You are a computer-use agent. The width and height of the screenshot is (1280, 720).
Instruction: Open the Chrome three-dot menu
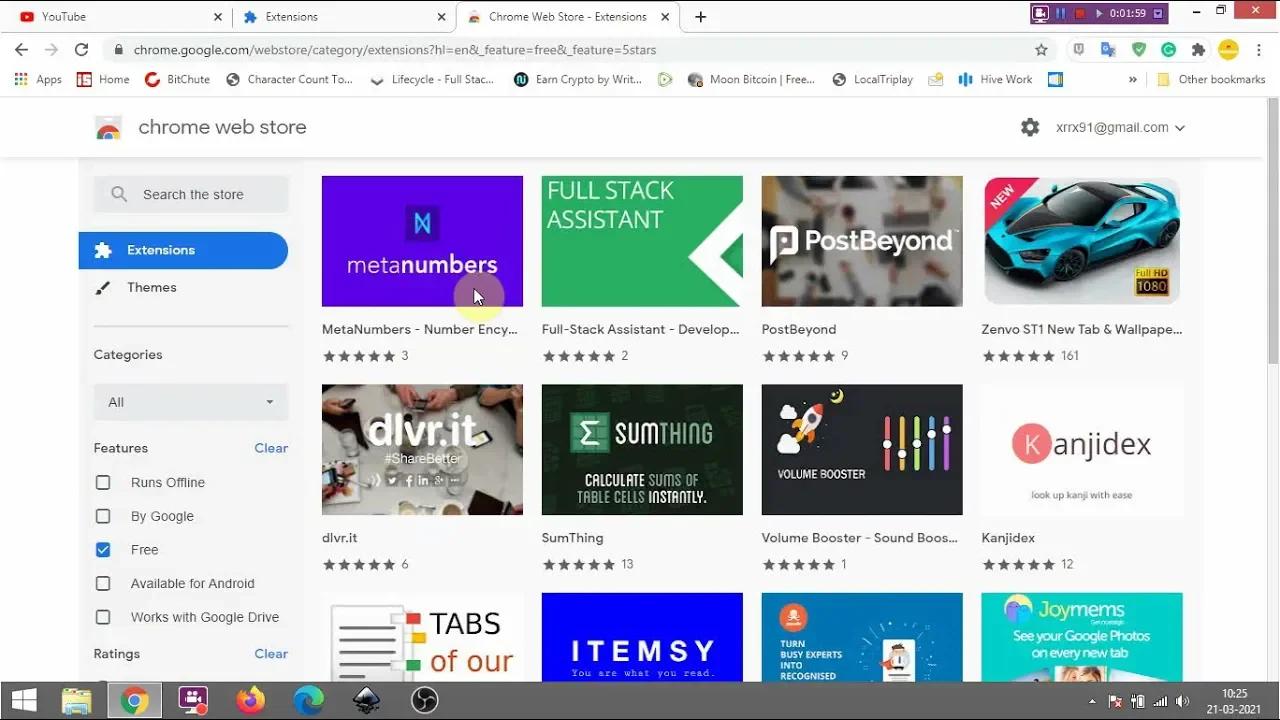tap(1259, 49)
